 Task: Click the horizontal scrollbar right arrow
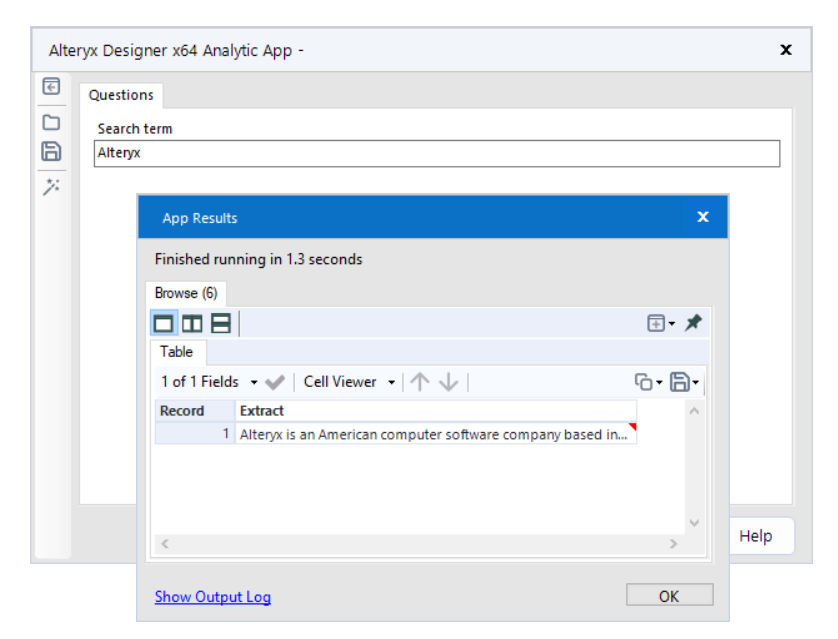(673, 544)
